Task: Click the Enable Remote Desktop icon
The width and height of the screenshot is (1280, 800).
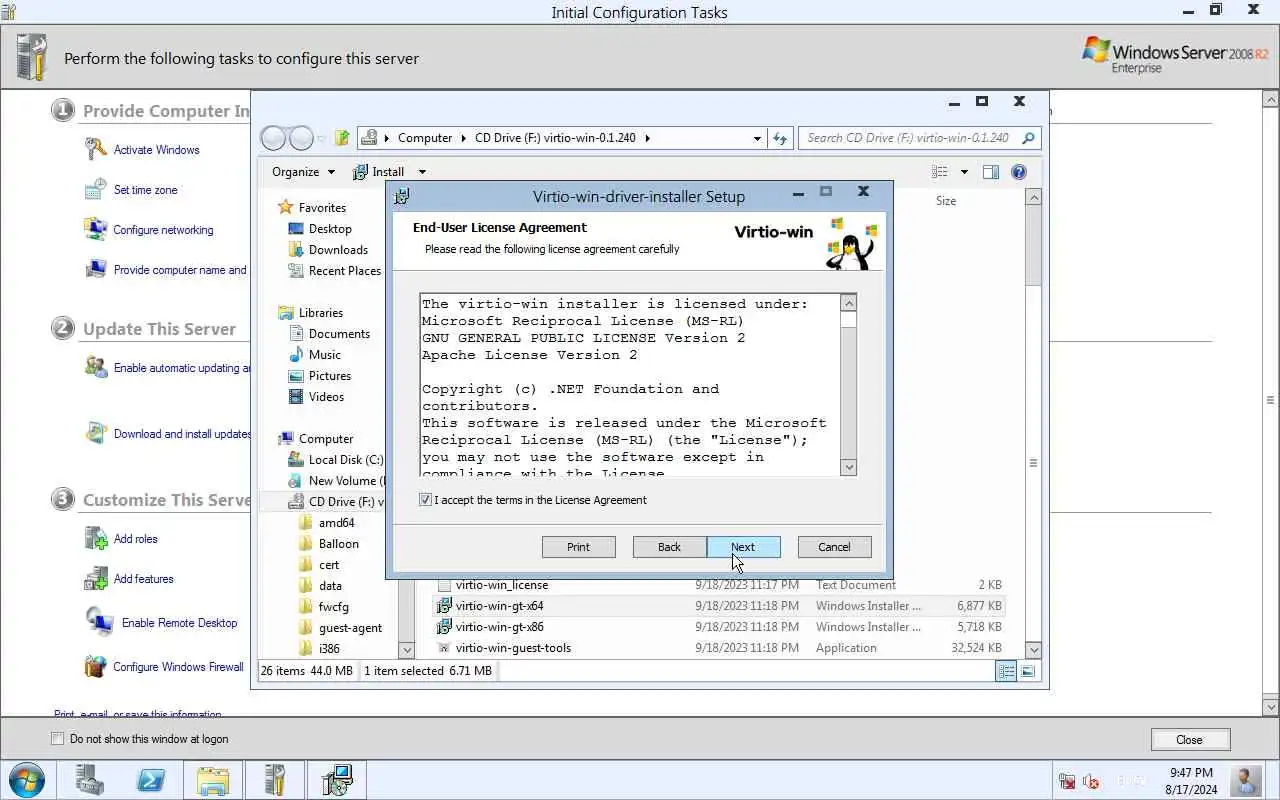Action: click(100, 621)
